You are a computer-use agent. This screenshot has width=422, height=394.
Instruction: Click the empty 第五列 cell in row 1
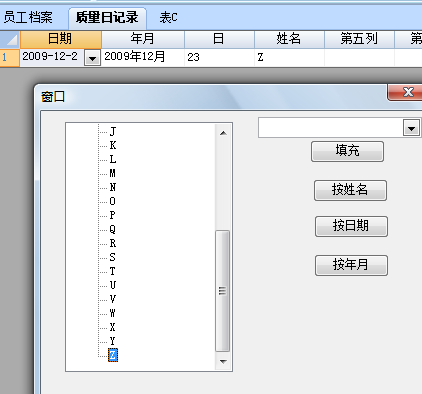(x=359, y=57)
